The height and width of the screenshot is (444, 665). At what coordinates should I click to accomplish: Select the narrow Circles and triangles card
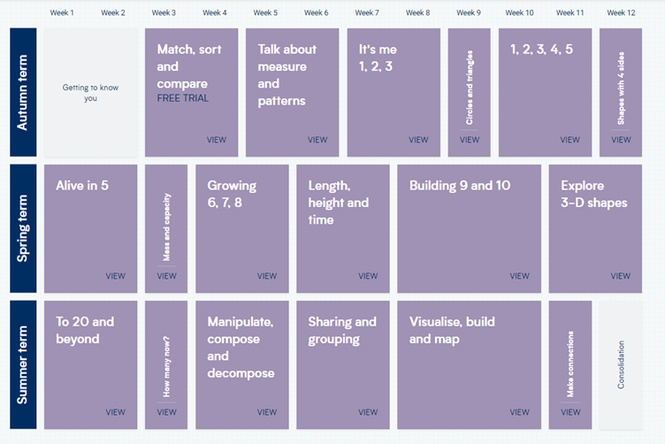click(469, 92)
